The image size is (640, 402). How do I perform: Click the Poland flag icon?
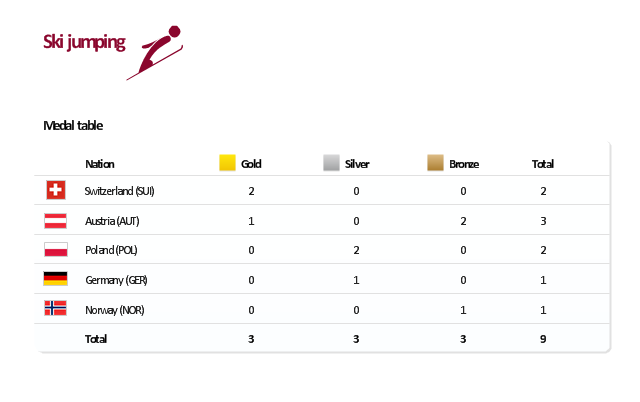pos(55,250)
